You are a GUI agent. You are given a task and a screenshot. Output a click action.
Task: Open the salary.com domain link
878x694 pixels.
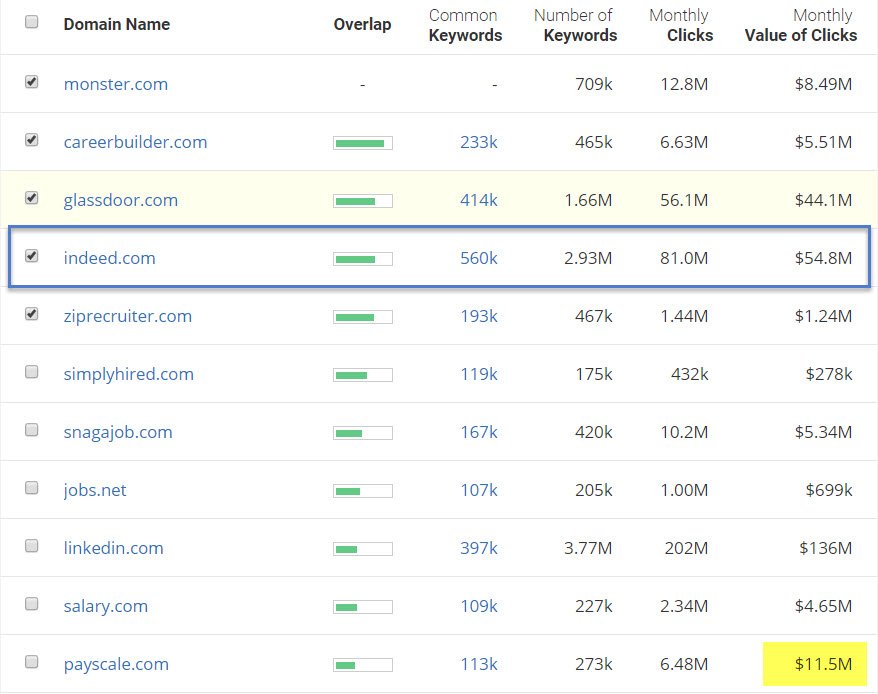[x=106, y=606]
